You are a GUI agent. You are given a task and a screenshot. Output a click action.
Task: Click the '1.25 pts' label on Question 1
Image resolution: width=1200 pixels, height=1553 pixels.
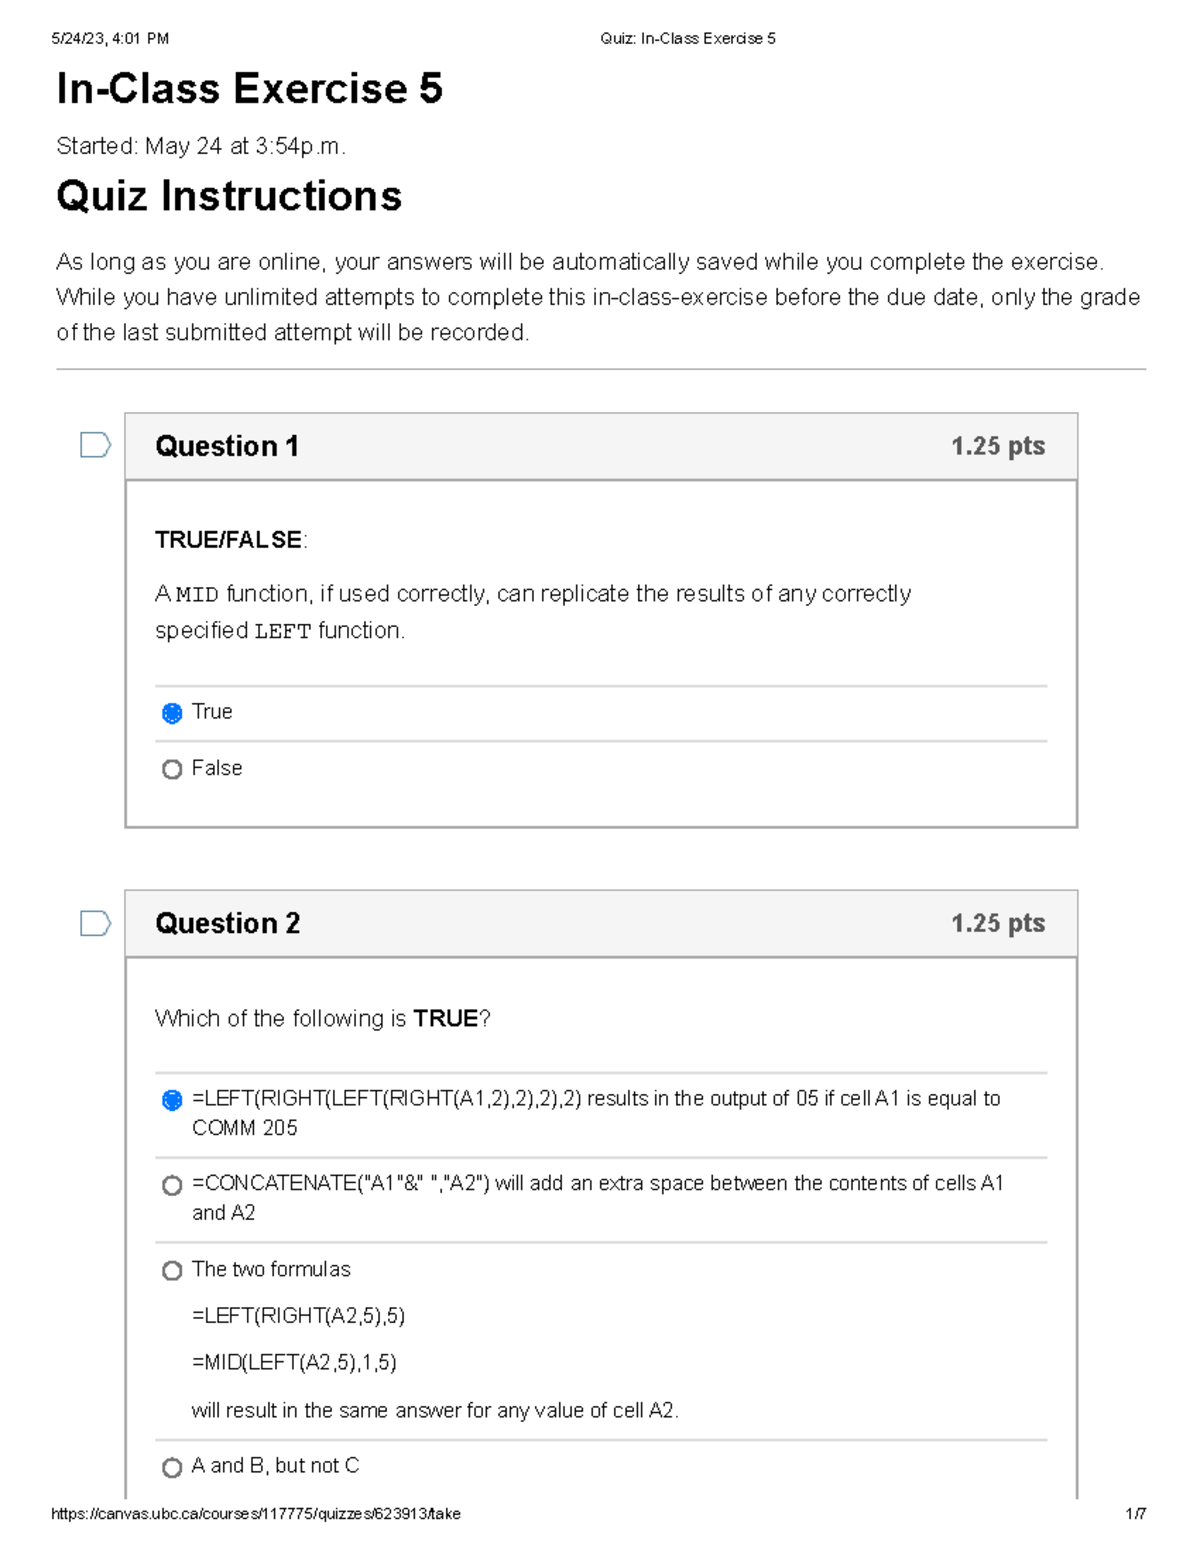click(997, 446)
